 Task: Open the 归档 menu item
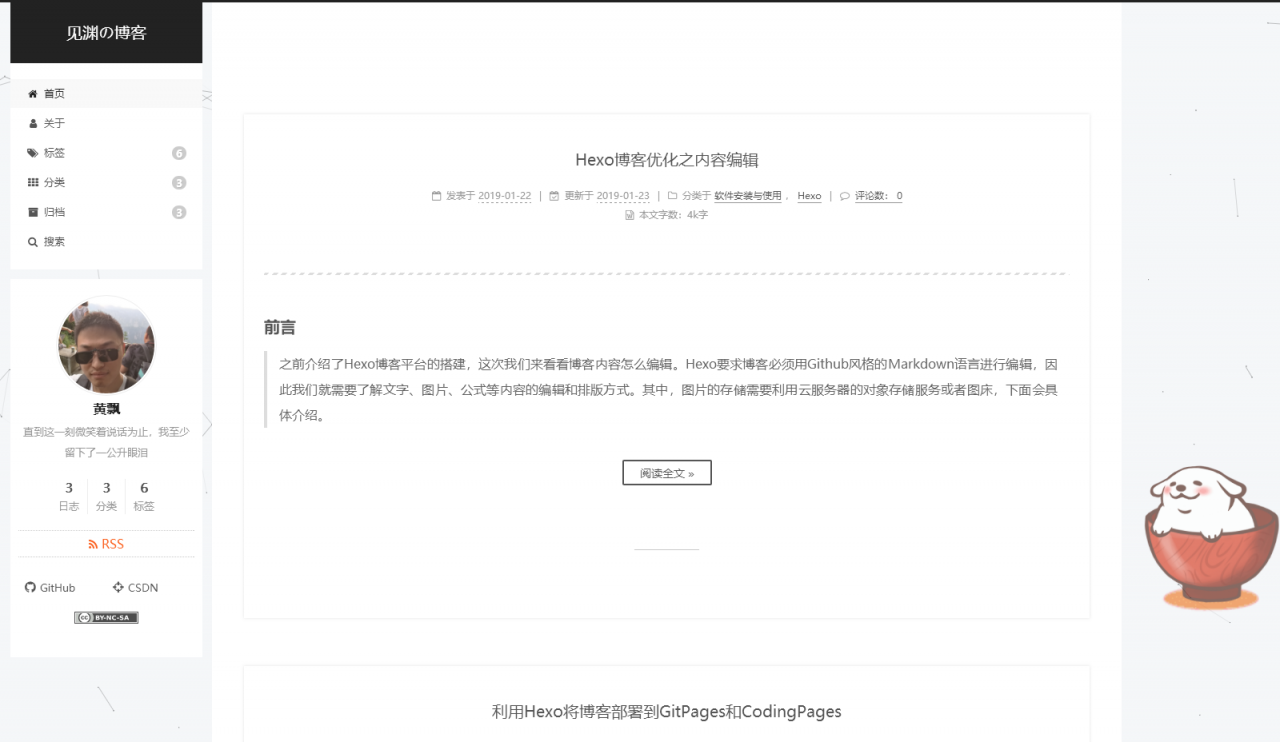pyautogui.click(x=106, y=212)
